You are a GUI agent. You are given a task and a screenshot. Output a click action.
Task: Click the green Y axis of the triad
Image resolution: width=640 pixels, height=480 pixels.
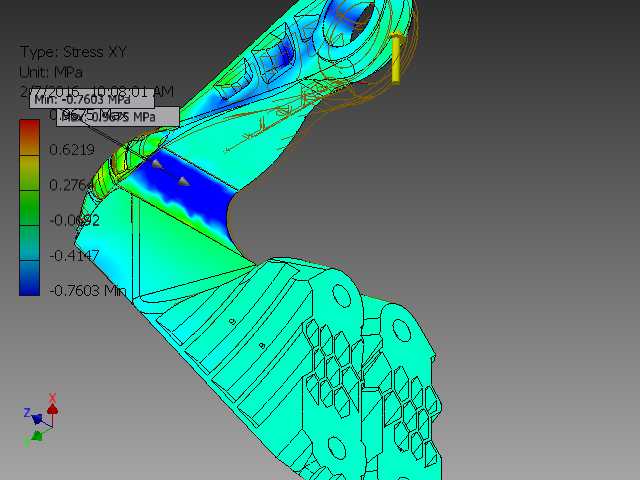click(x=37, y=436)
